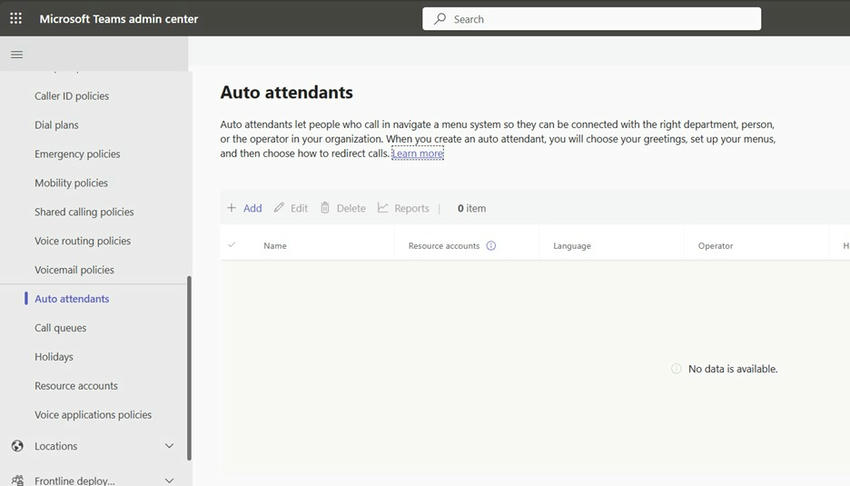Viewport: 850px width, 486px height.
Task: Open Resource accounts in sidebar
Action: click(x=76, y=386)
